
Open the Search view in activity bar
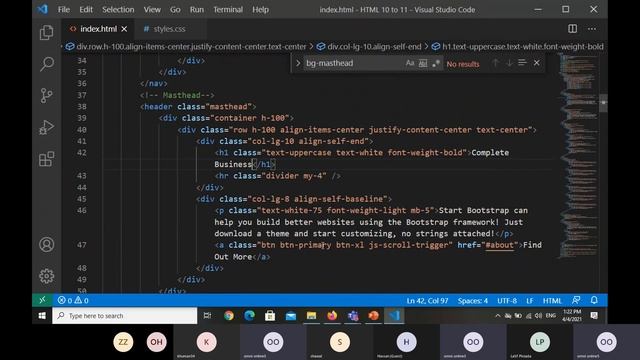47,64
